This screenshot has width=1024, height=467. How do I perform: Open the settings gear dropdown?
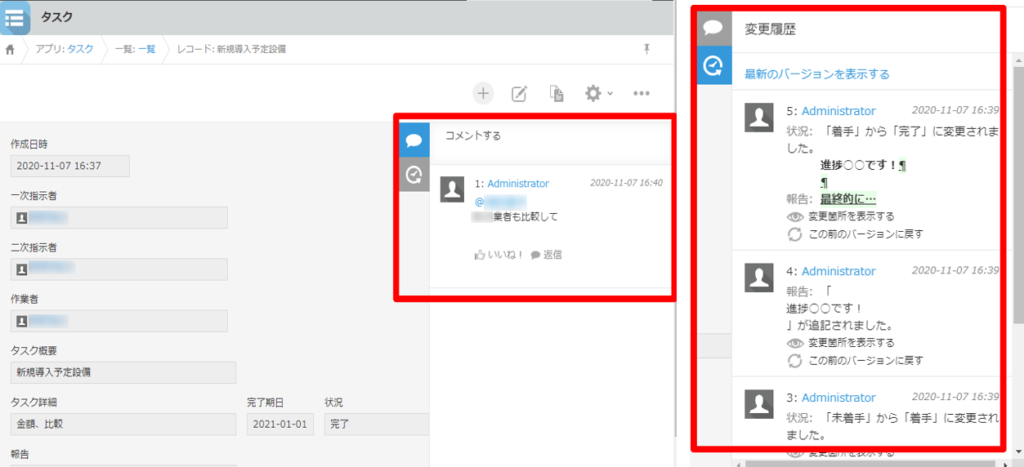[x=598, y=93]
